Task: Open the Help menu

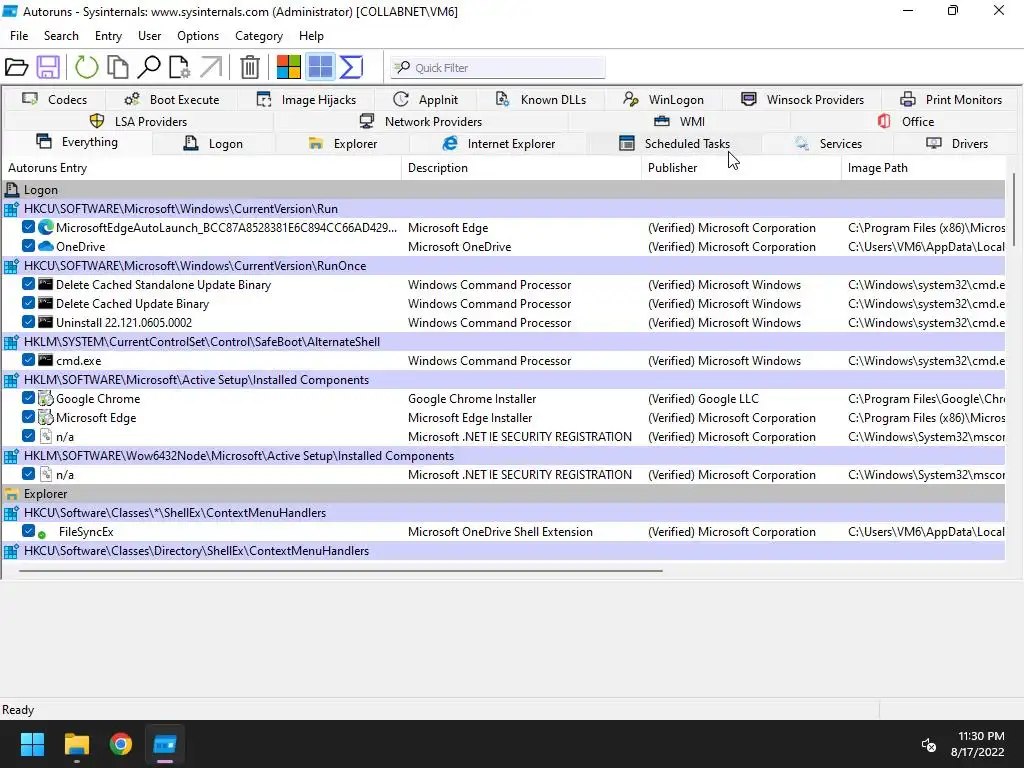Action: click(311, 36)
